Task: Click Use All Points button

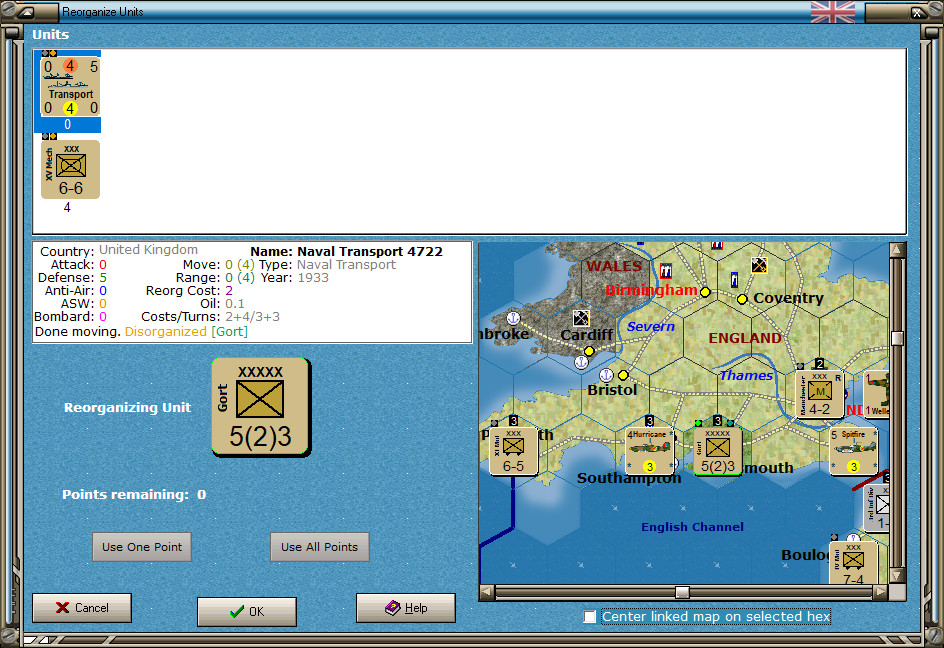Action: point(319,547)
